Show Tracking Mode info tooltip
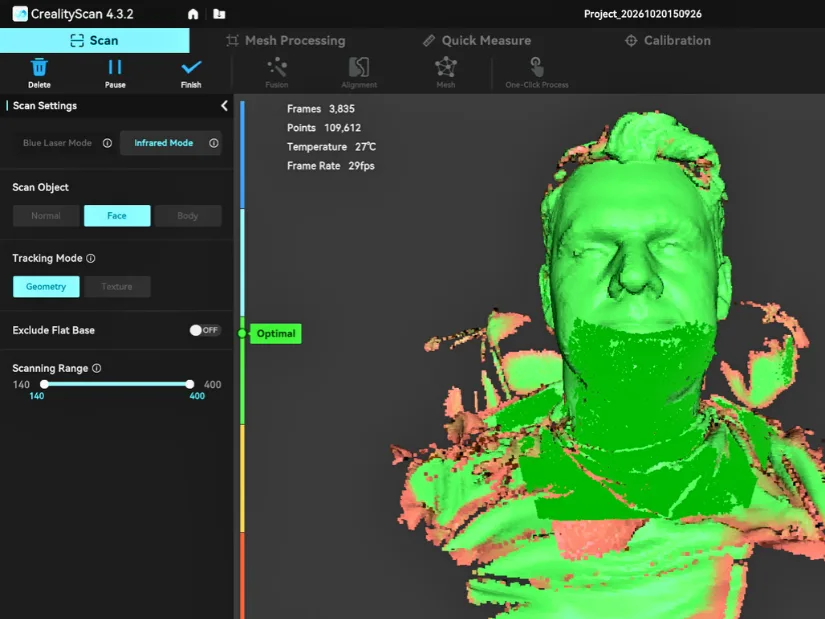The image size is (825, 619). [x=90, y=258]
